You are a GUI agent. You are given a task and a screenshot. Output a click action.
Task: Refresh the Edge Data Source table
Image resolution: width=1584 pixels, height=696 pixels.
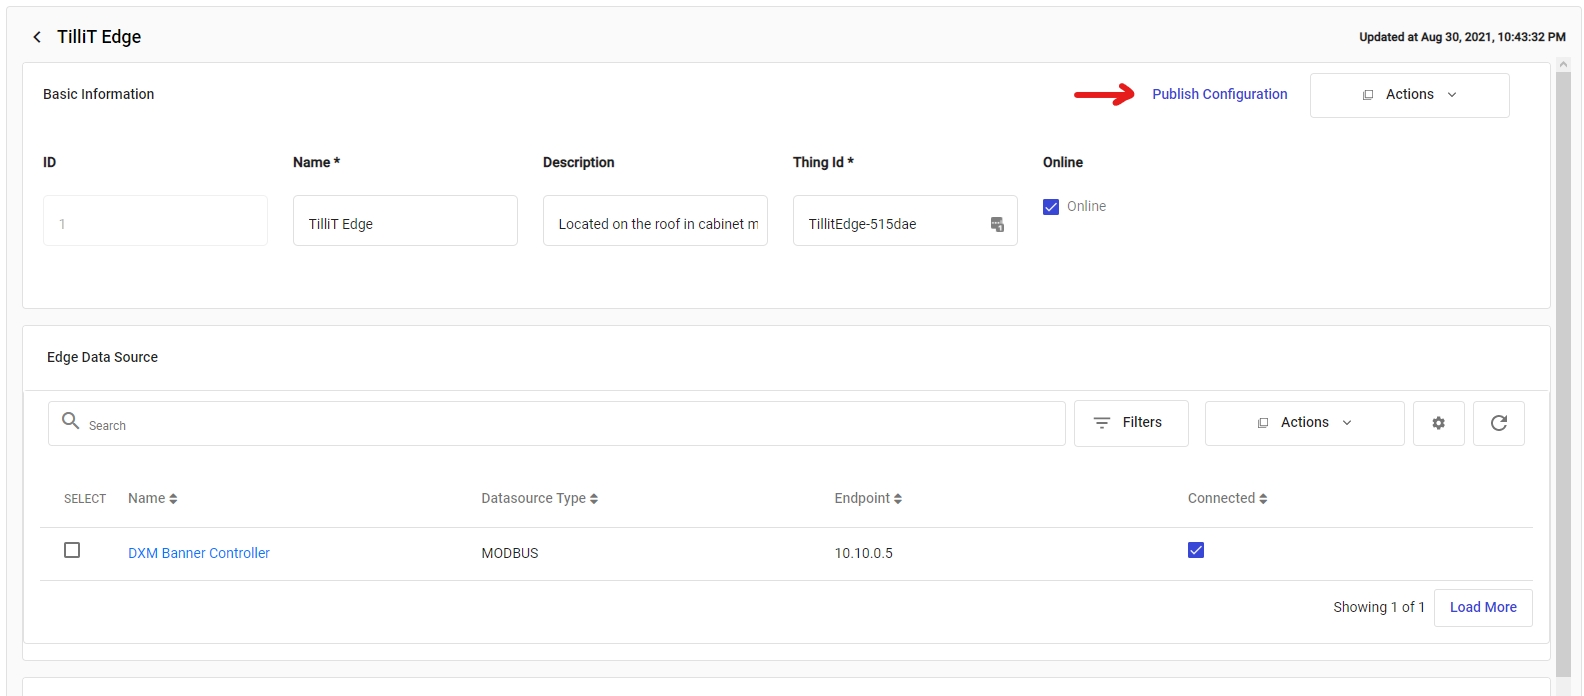(x=1498, y=423)
